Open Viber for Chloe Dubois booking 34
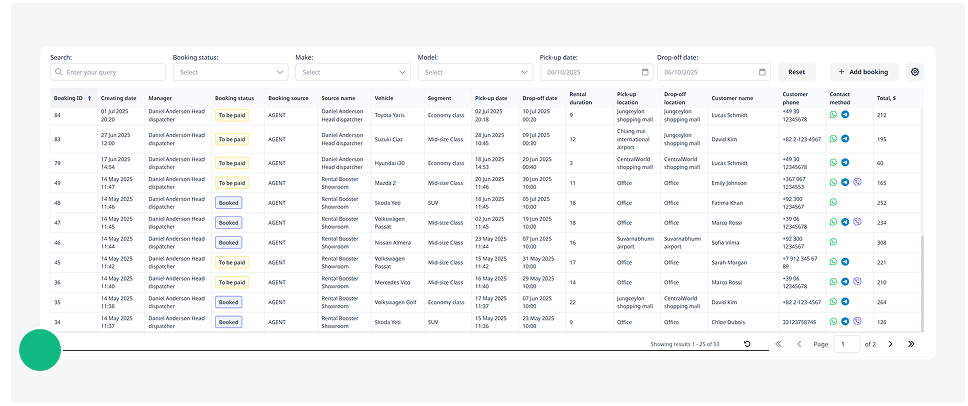 click(x=857, y=321)
